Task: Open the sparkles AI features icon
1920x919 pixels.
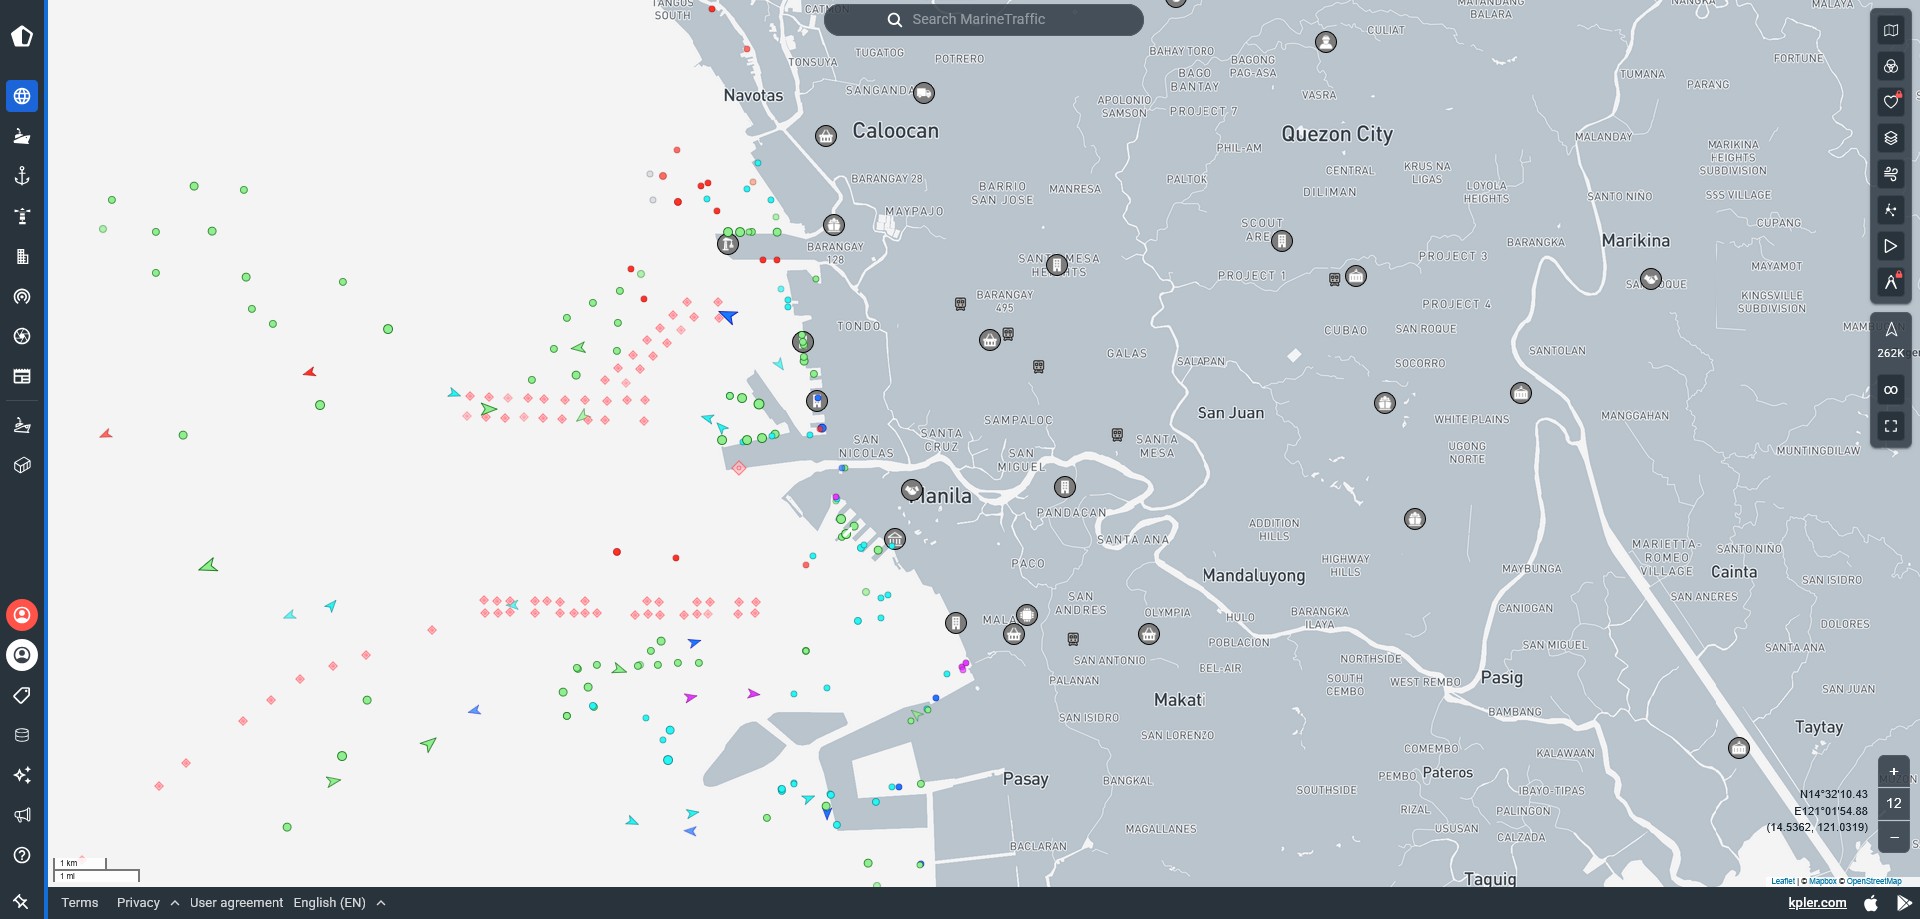Action: [x=22, y=775]
